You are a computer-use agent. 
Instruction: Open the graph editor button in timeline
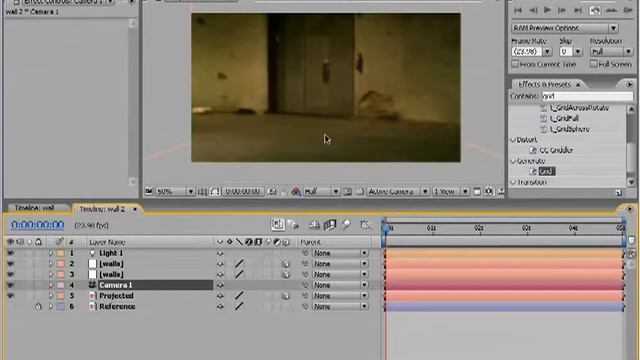tap(366, 224)
